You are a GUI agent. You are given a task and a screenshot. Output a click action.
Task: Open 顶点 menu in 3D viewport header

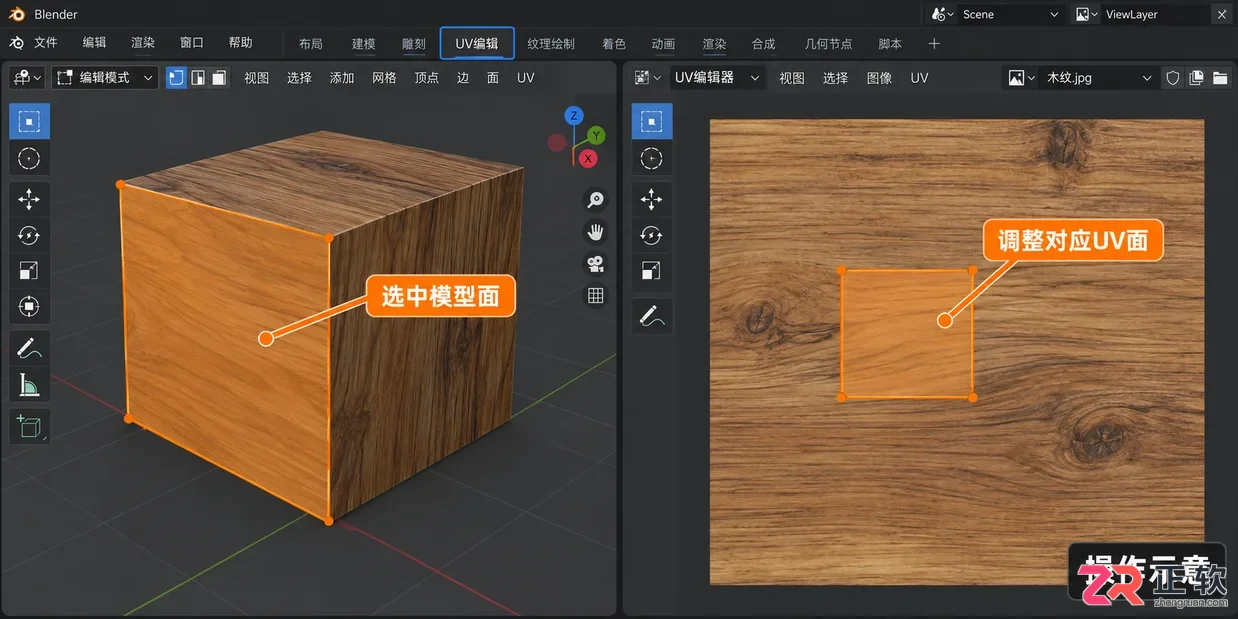[x=427, y=78]
